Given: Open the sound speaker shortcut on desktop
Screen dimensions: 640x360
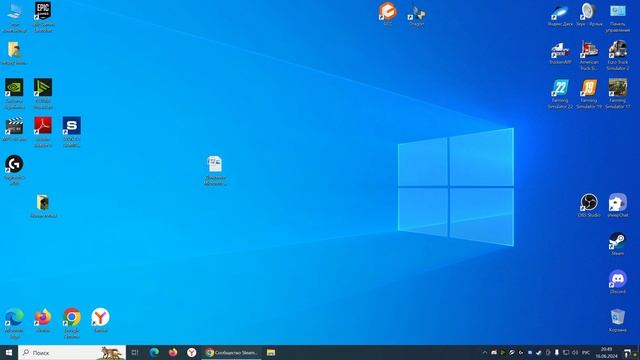Looking at the screenshot, I should (x=589, y=15).
